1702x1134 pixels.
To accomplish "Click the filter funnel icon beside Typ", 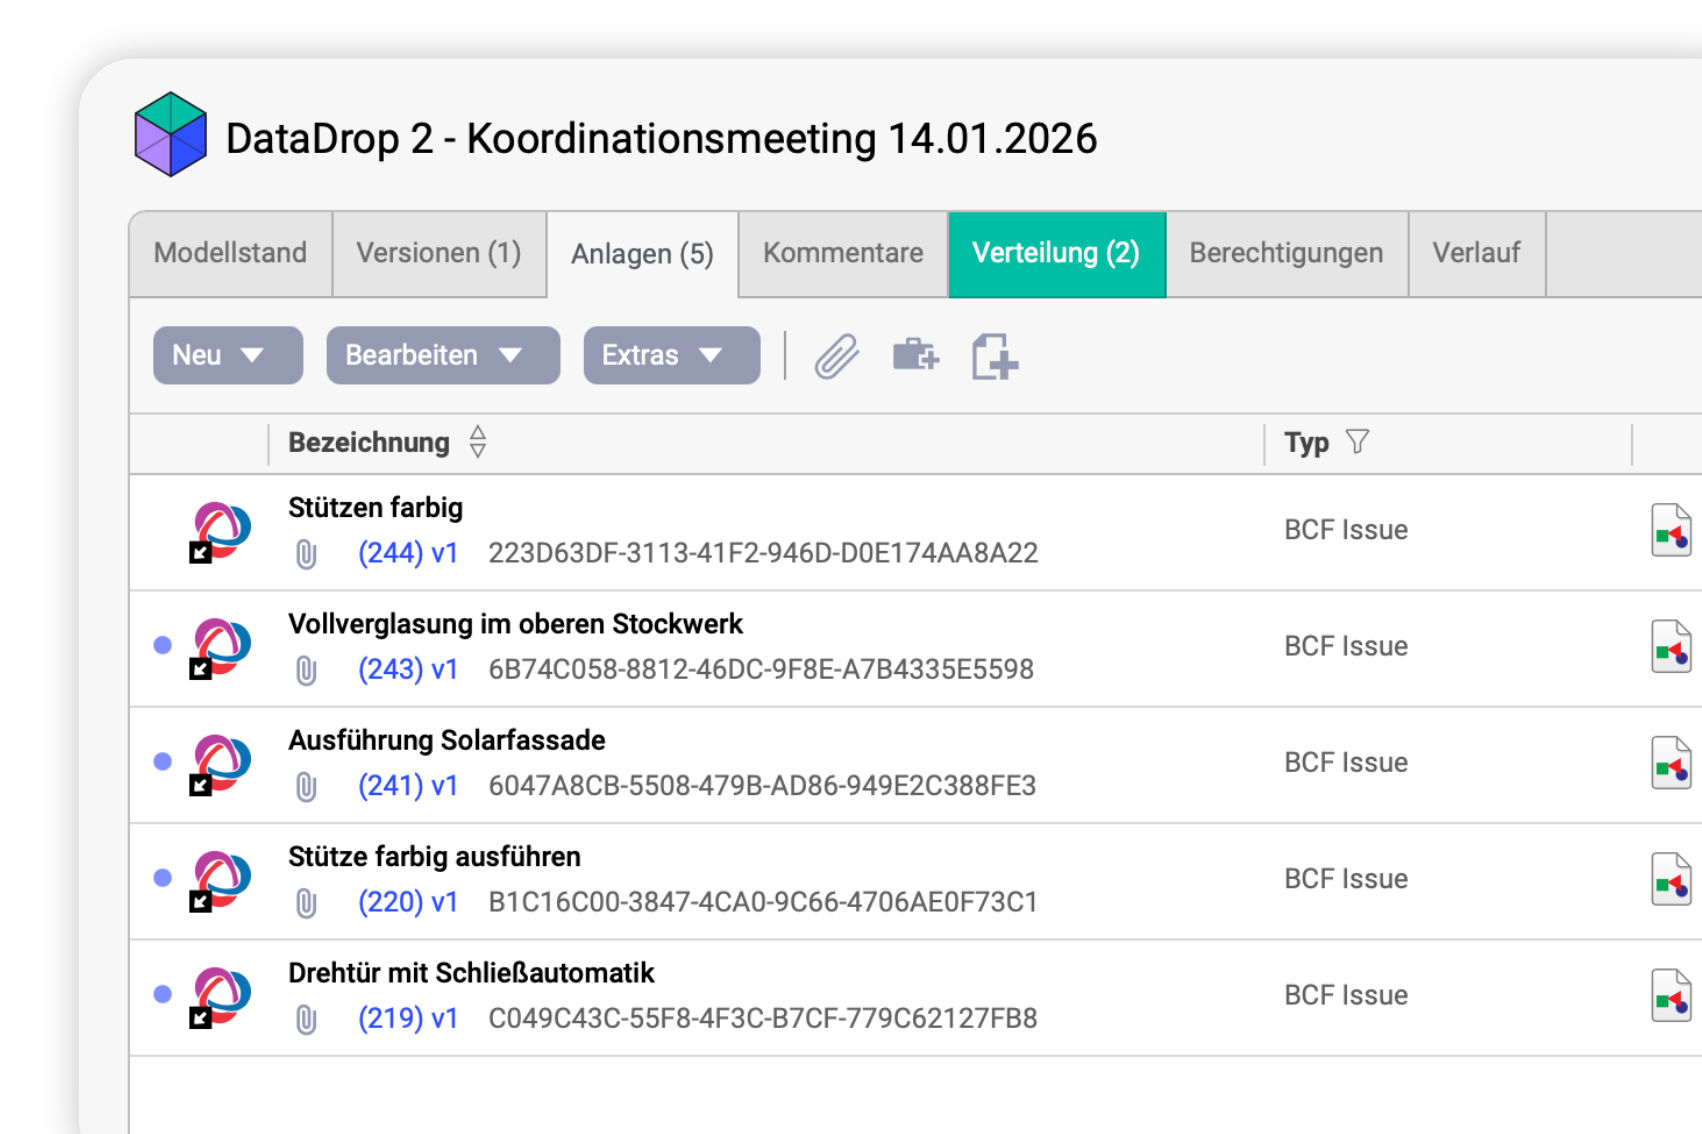I will (1357, 441).
